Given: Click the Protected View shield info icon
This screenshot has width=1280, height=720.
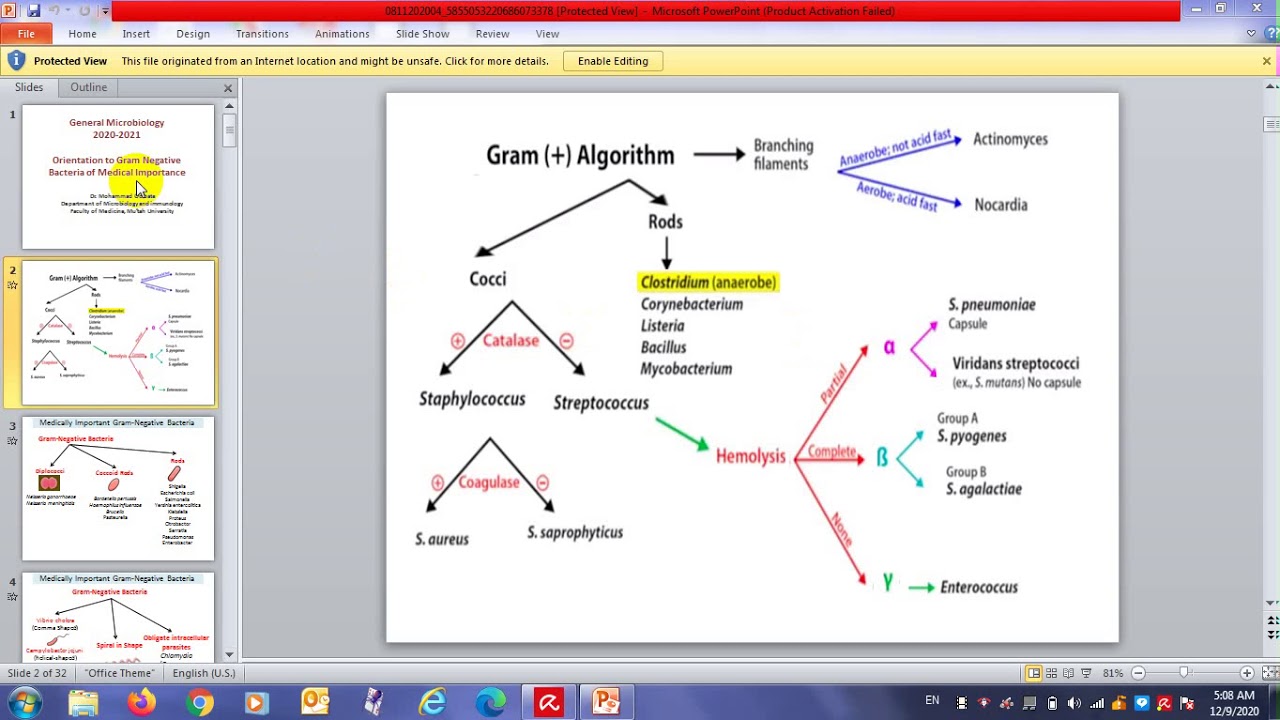Looking at the screenshot, I should (x=15, y=61).
